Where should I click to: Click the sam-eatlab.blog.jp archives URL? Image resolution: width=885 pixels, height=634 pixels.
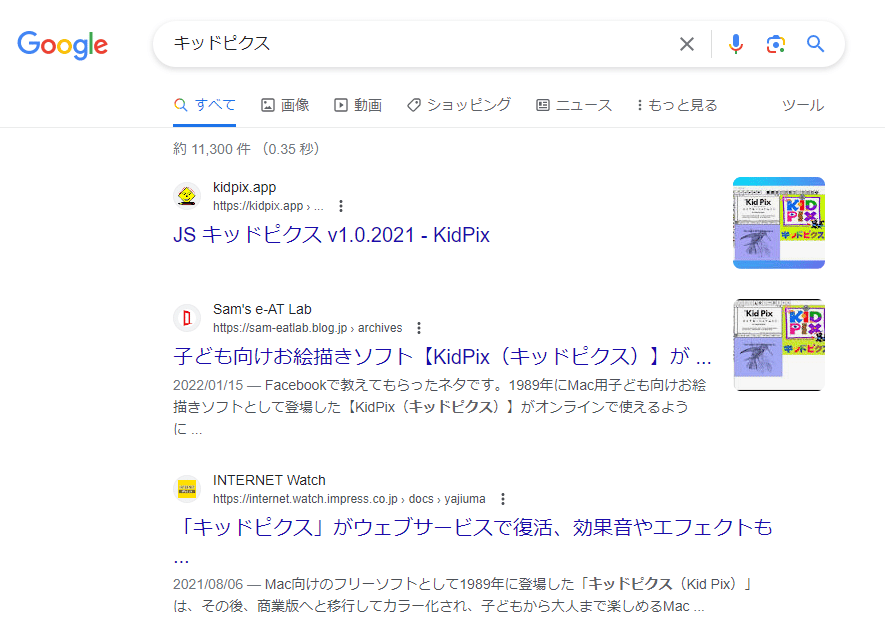point(308,328)
